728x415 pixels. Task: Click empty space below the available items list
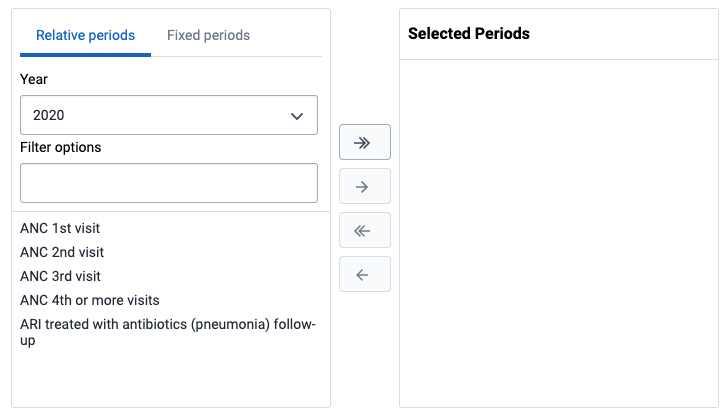pos(170,378)
